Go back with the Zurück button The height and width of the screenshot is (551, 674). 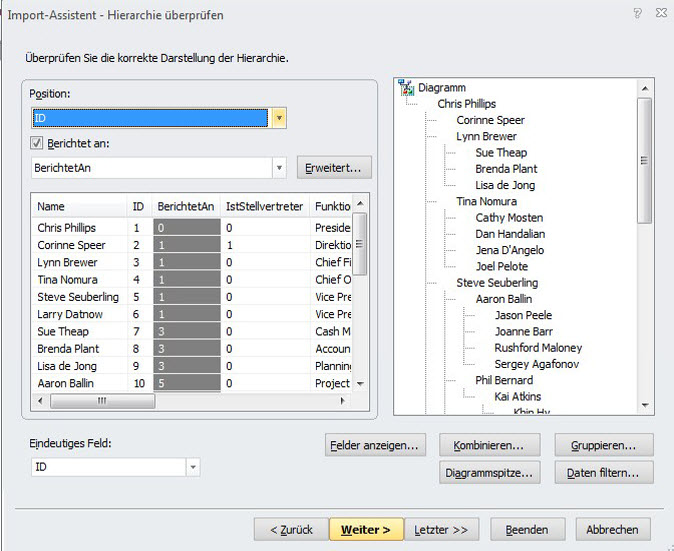click(x=291, y=529)
